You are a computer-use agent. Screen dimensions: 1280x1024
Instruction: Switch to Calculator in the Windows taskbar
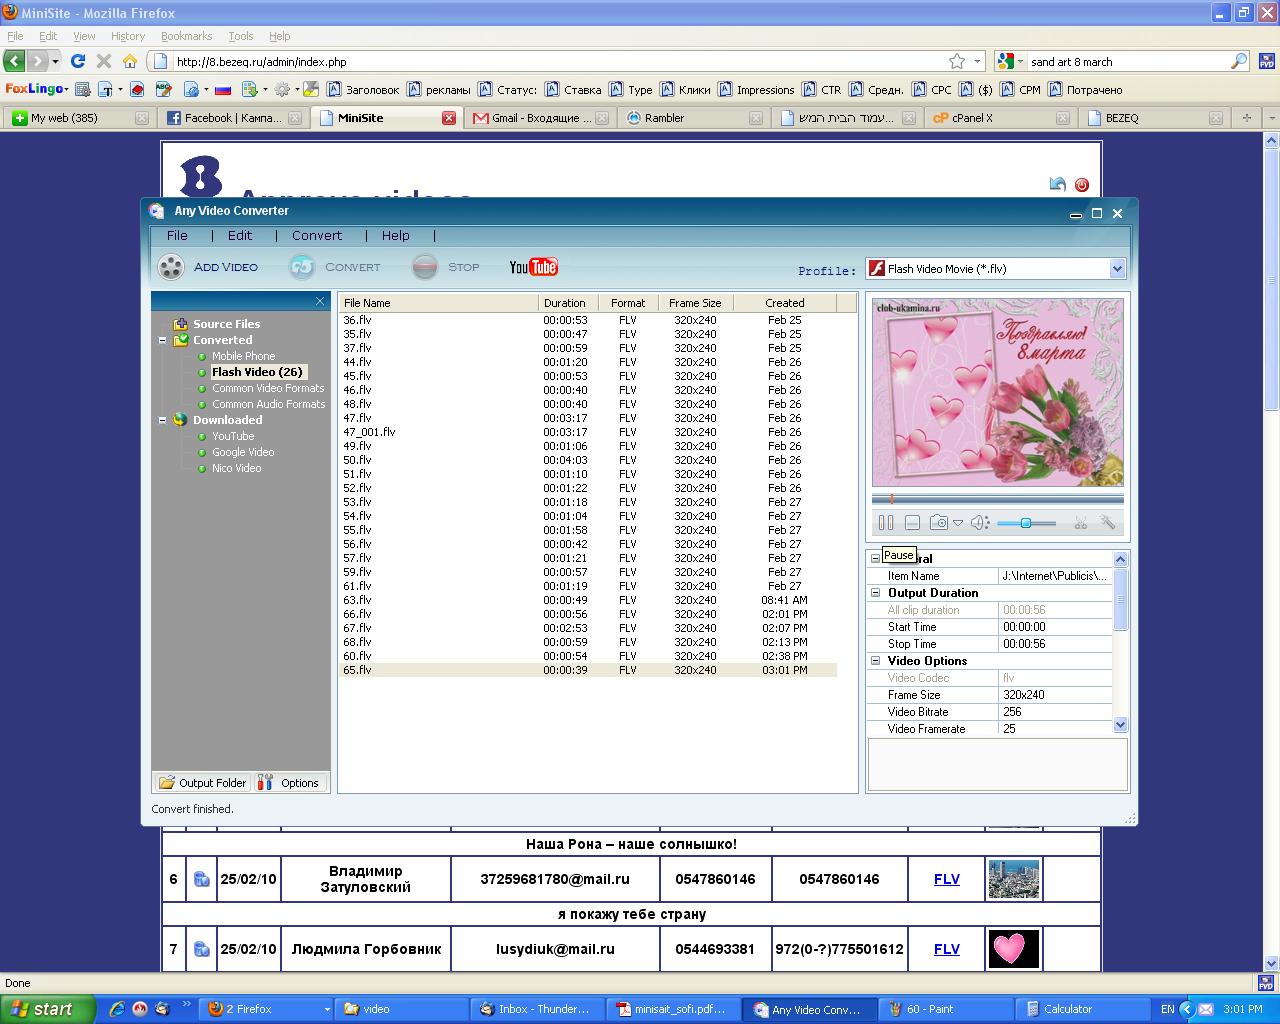1067,1009
